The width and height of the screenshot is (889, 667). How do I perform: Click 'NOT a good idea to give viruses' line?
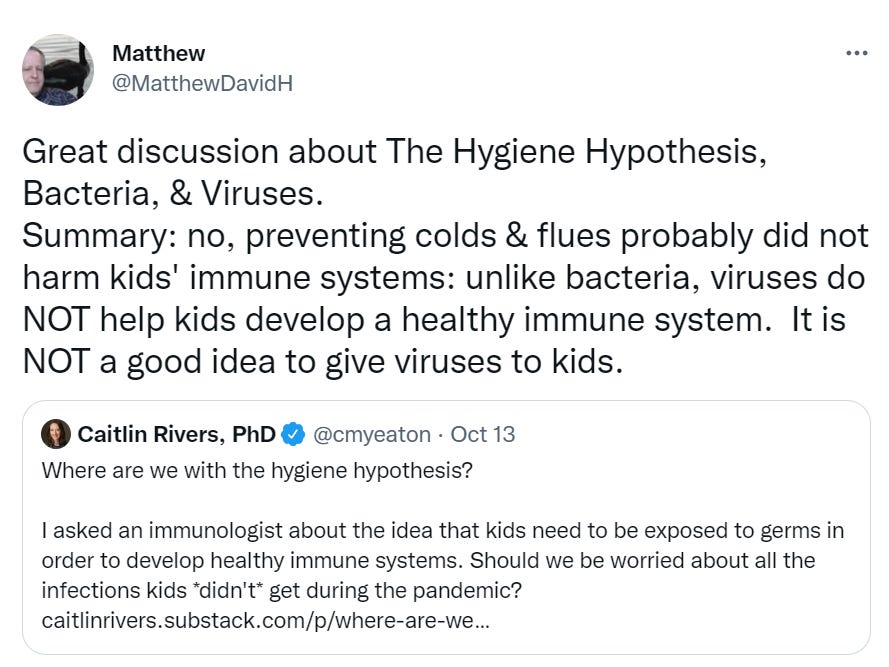(x=322, y=362)
